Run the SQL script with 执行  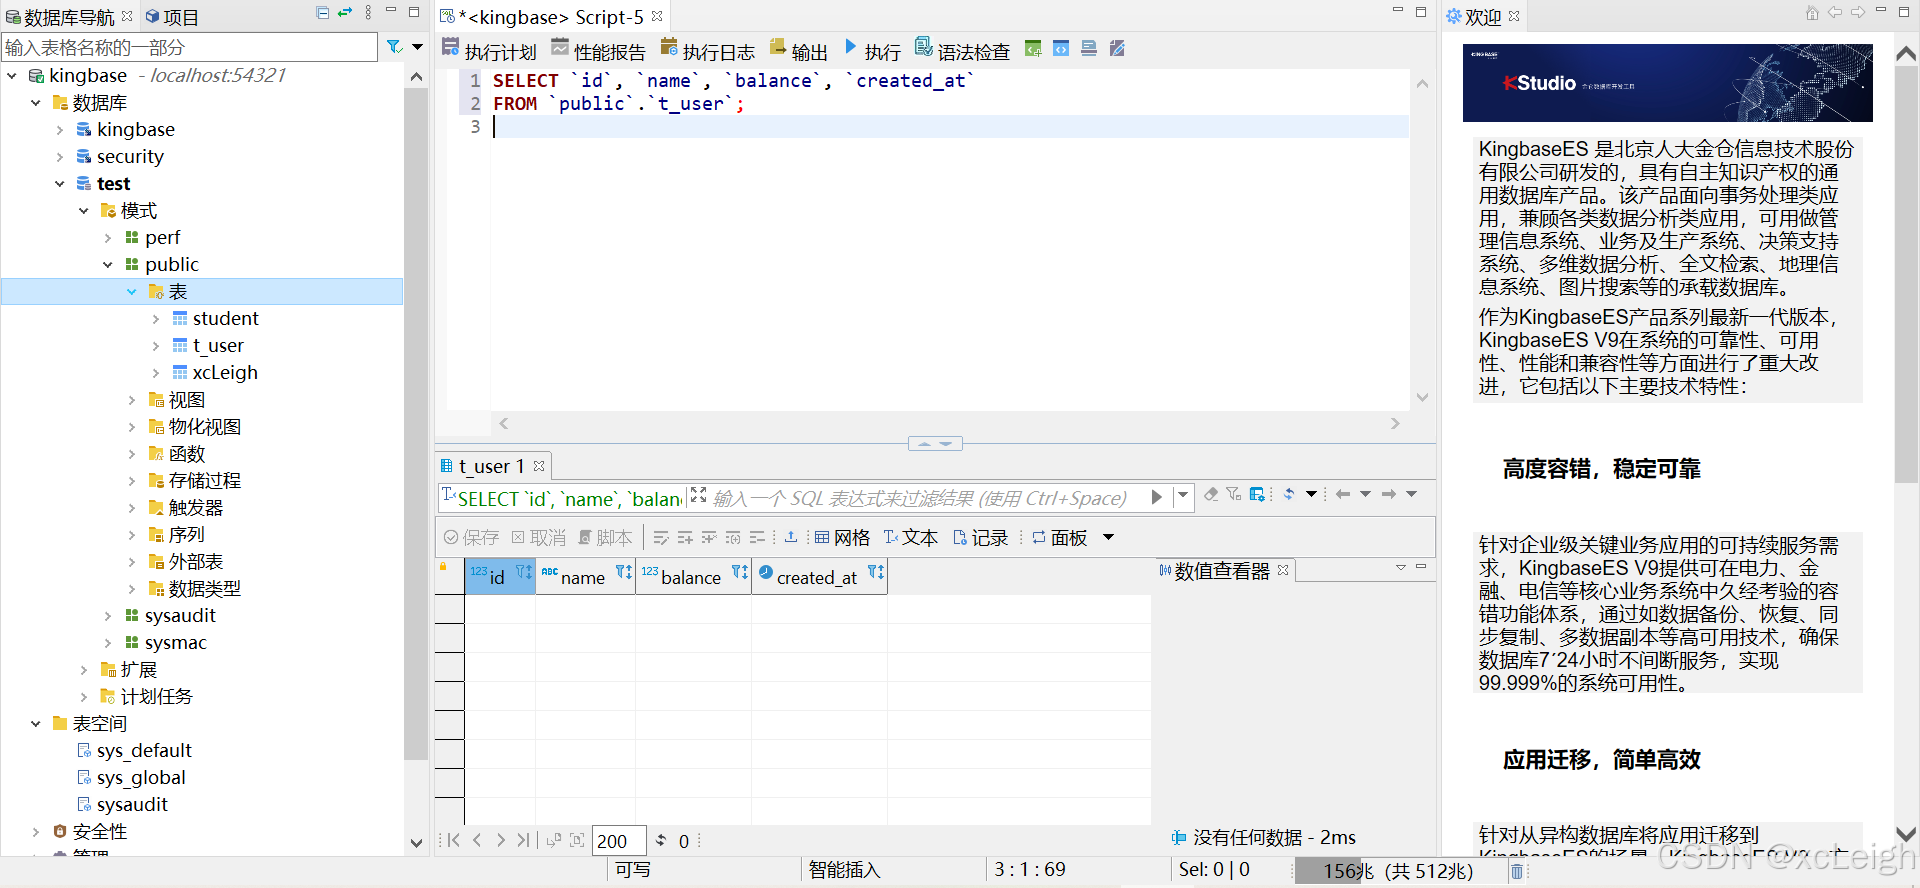coord(872,50)
